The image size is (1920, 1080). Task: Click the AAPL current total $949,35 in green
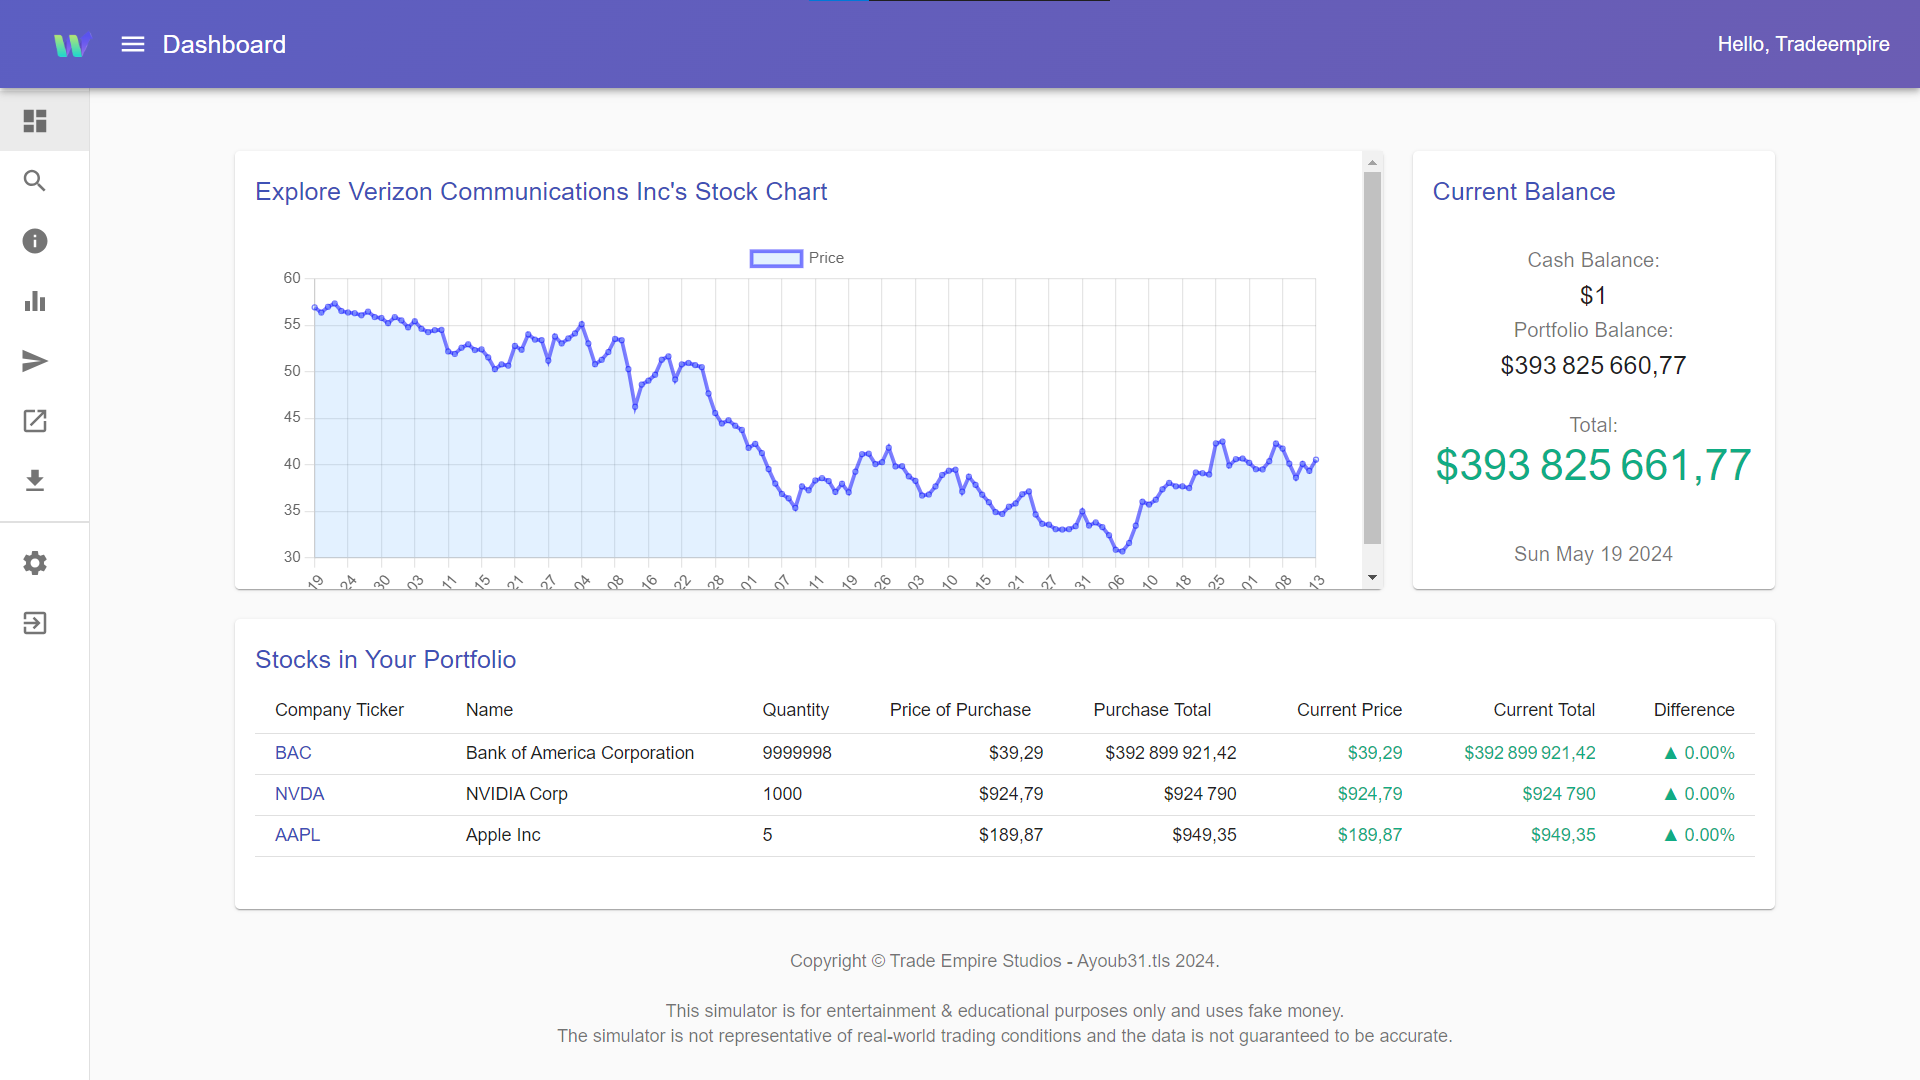pos(1563,835)
